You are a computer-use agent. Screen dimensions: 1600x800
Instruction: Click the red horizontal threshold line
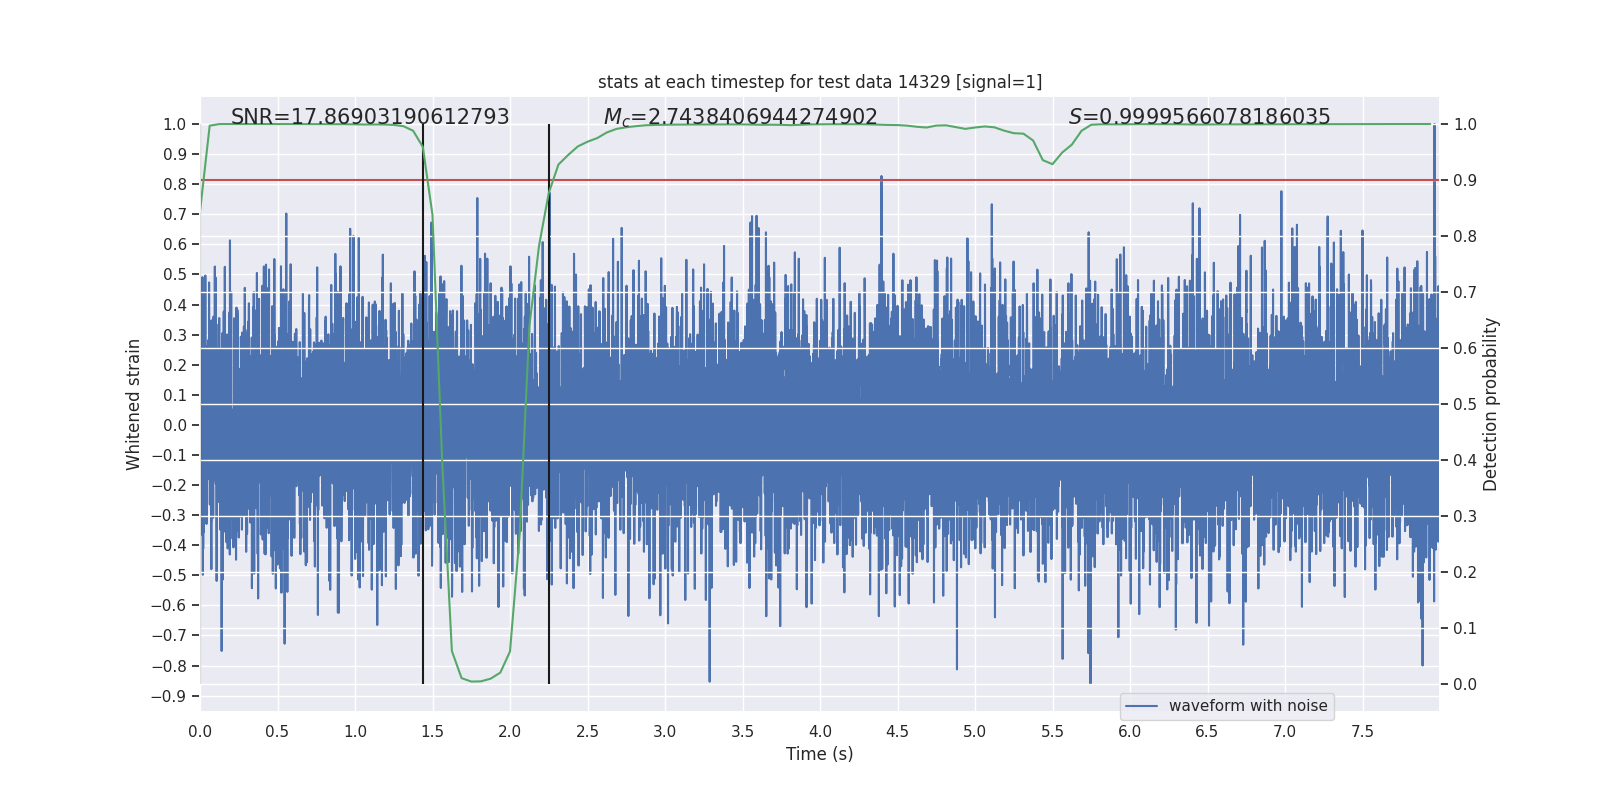(820, 180)
